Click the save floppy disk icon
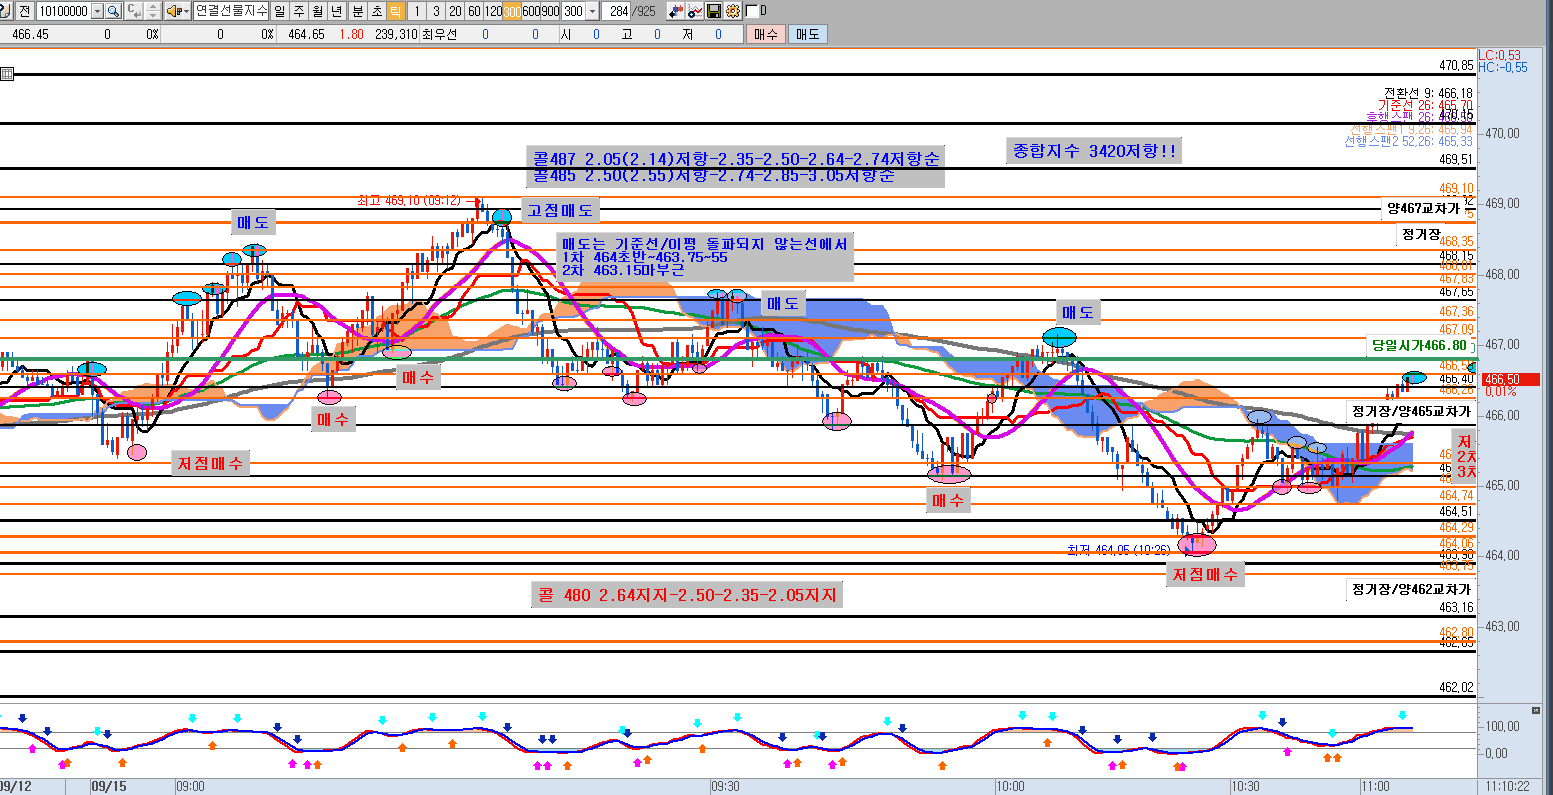1553x795 pixels. (714, 11)
